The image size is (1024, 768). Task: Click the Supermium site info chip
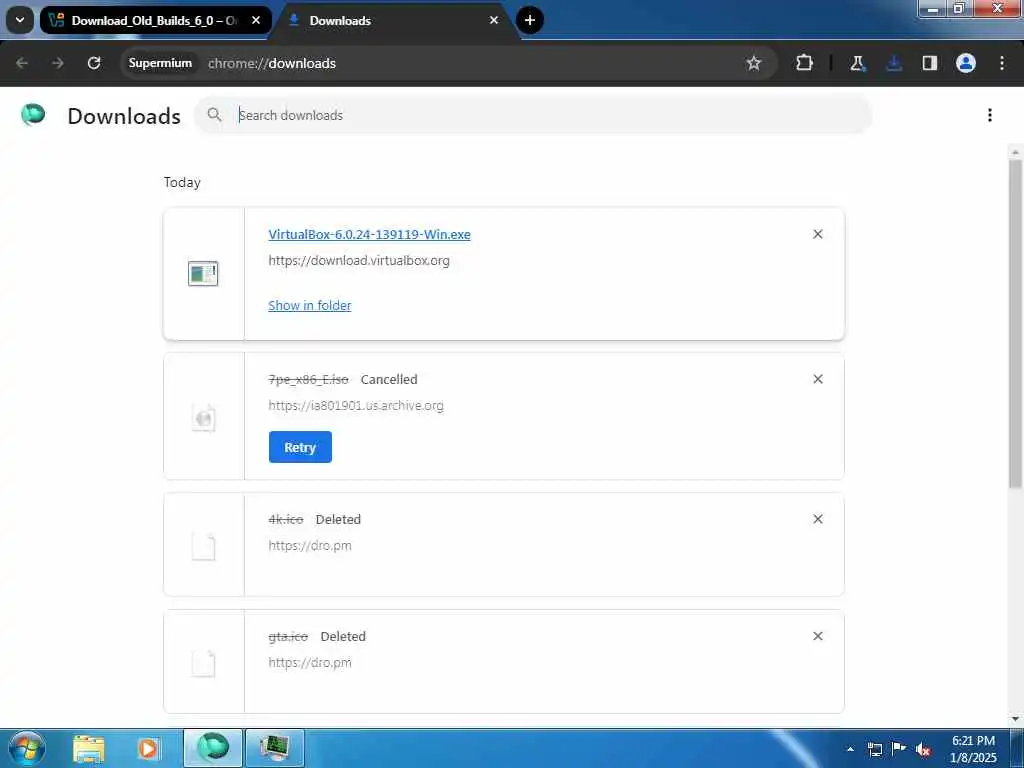160,63
